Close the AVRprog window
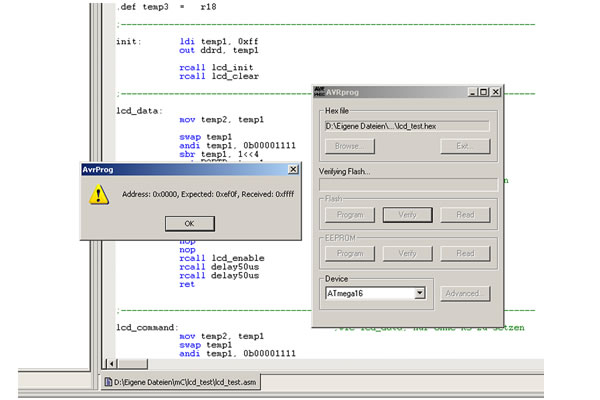 click(496, 92)
